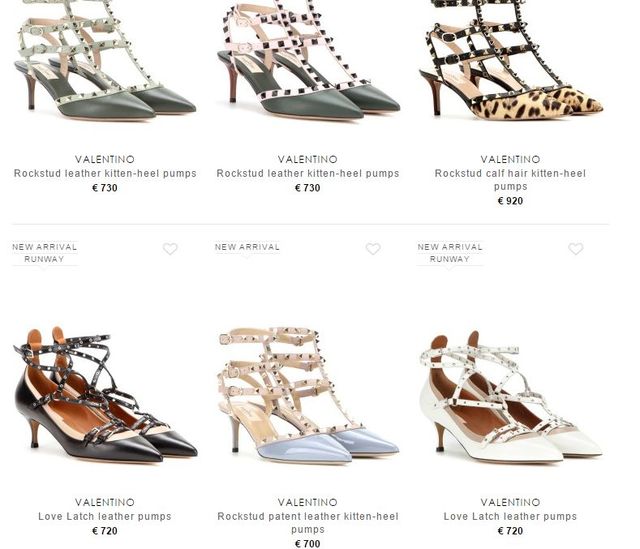Click the Valentino brand name above the € 920 pumps
This screenshot has width=640, height=549.
(x=510, y=159)
